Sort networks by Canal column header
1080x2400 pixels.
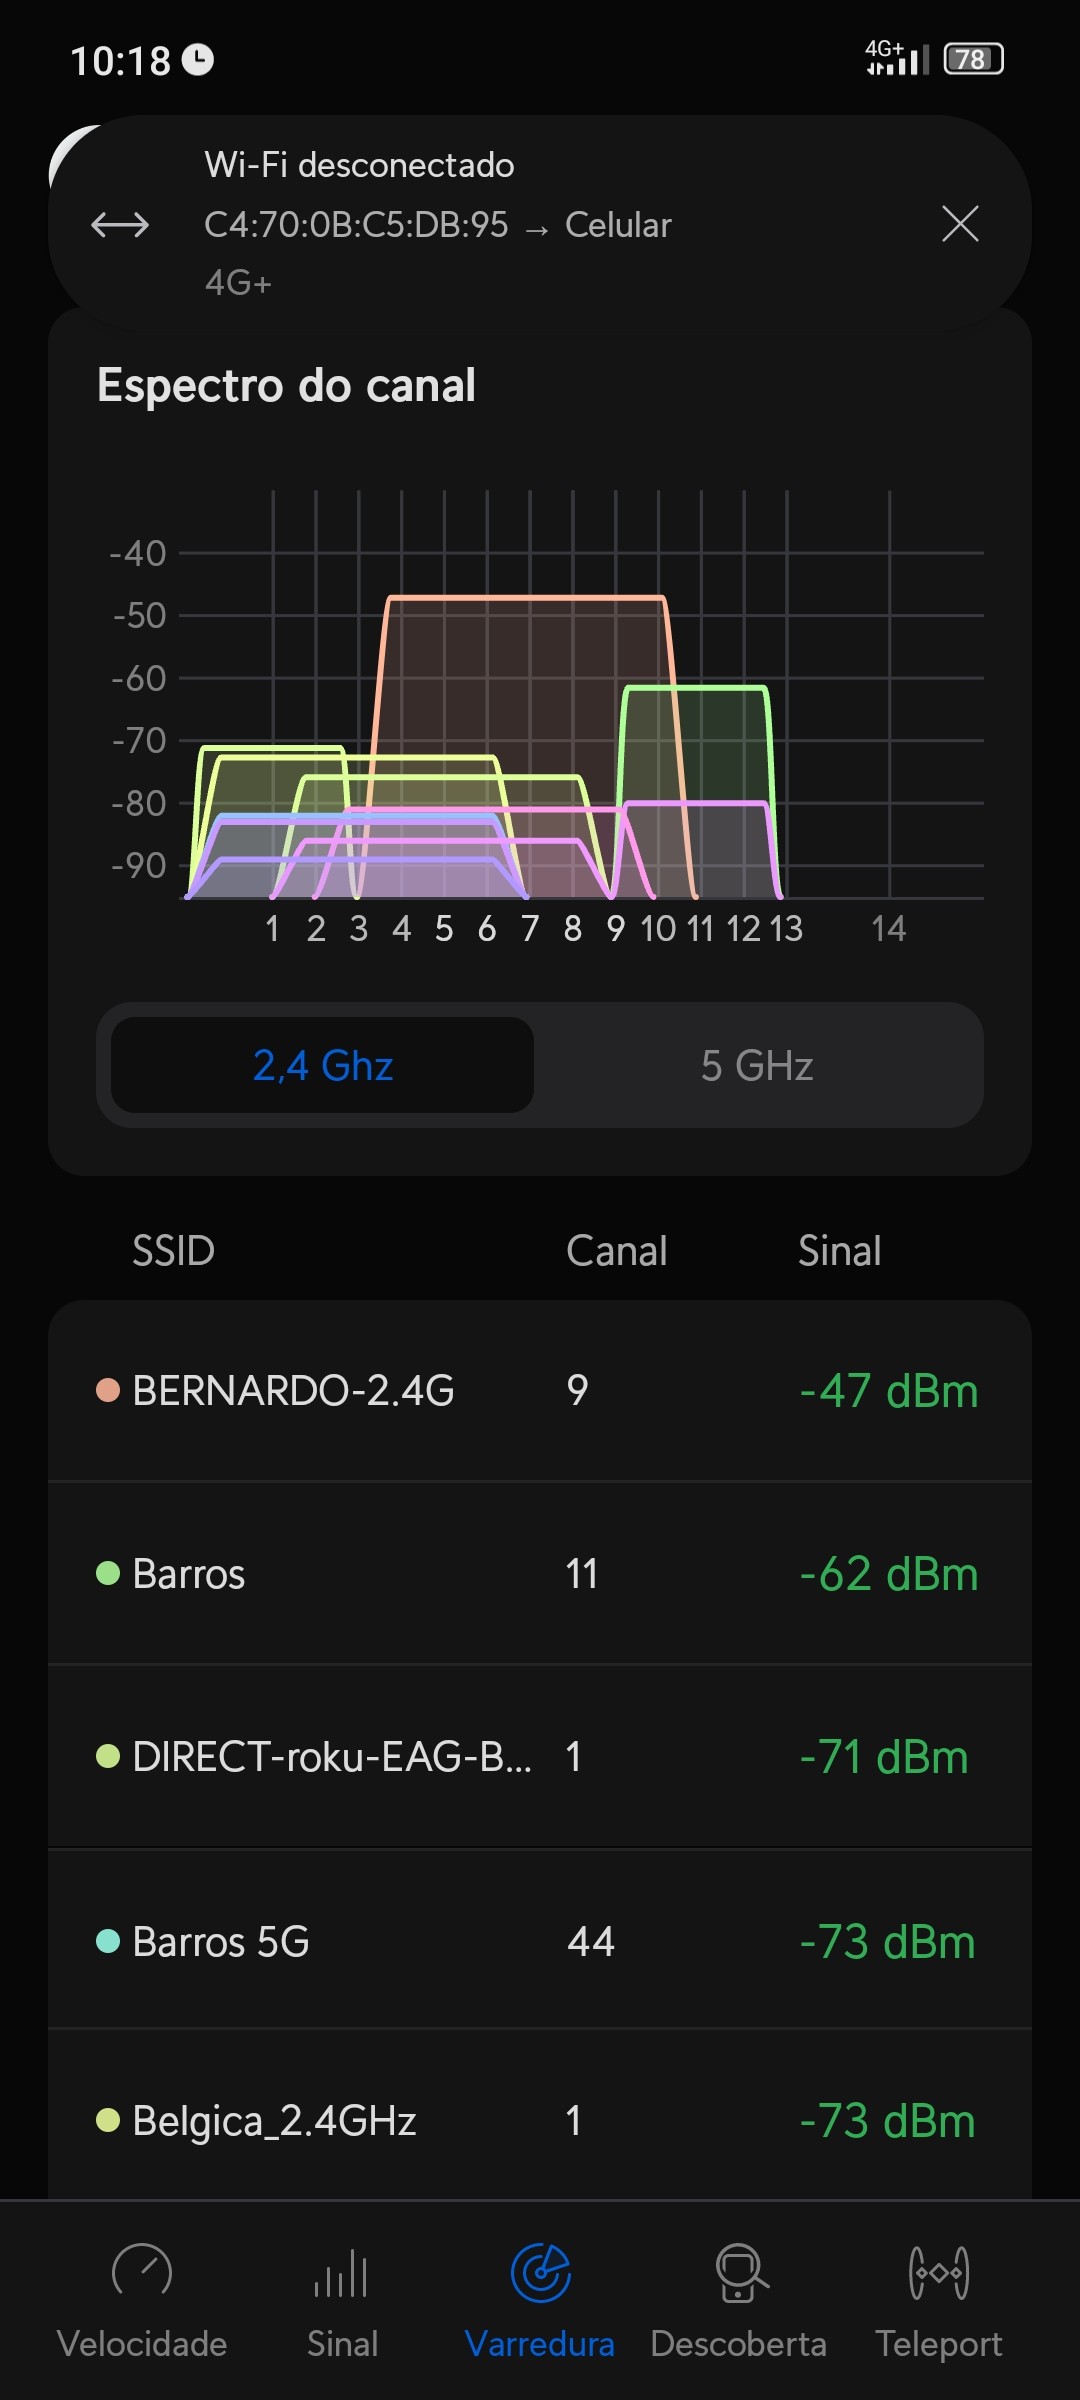(616, 1250)
